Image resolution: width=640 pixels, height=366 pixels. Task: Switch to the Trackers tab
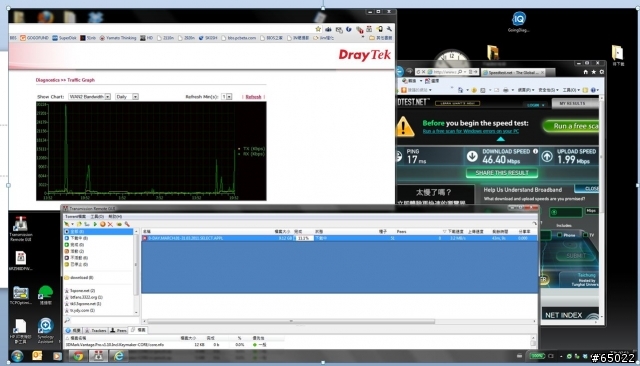click(x=96, y=330)
